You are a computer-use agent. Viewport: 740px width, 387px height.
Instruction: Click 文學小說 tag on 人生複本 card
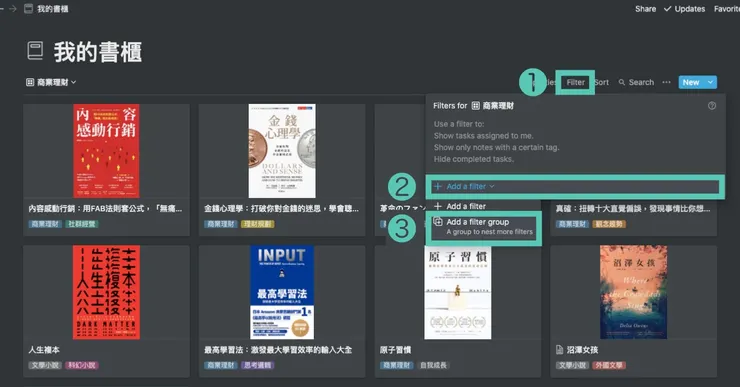click(45, 365)
